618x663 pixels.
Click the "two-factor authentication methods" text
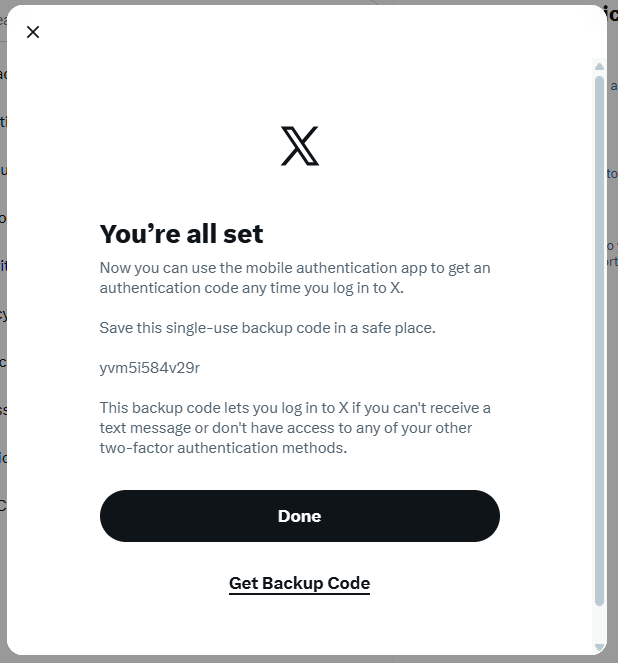222,448
